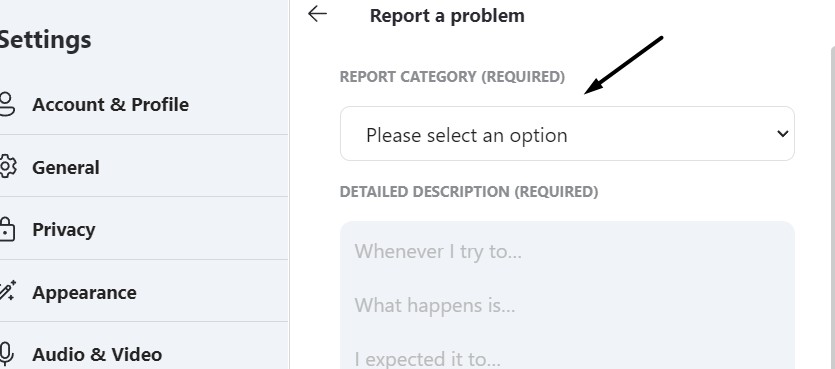Click the 'I expected it to...' placeholder line
This screenshot has width=835, height=369.
click(x=428, y=359)
